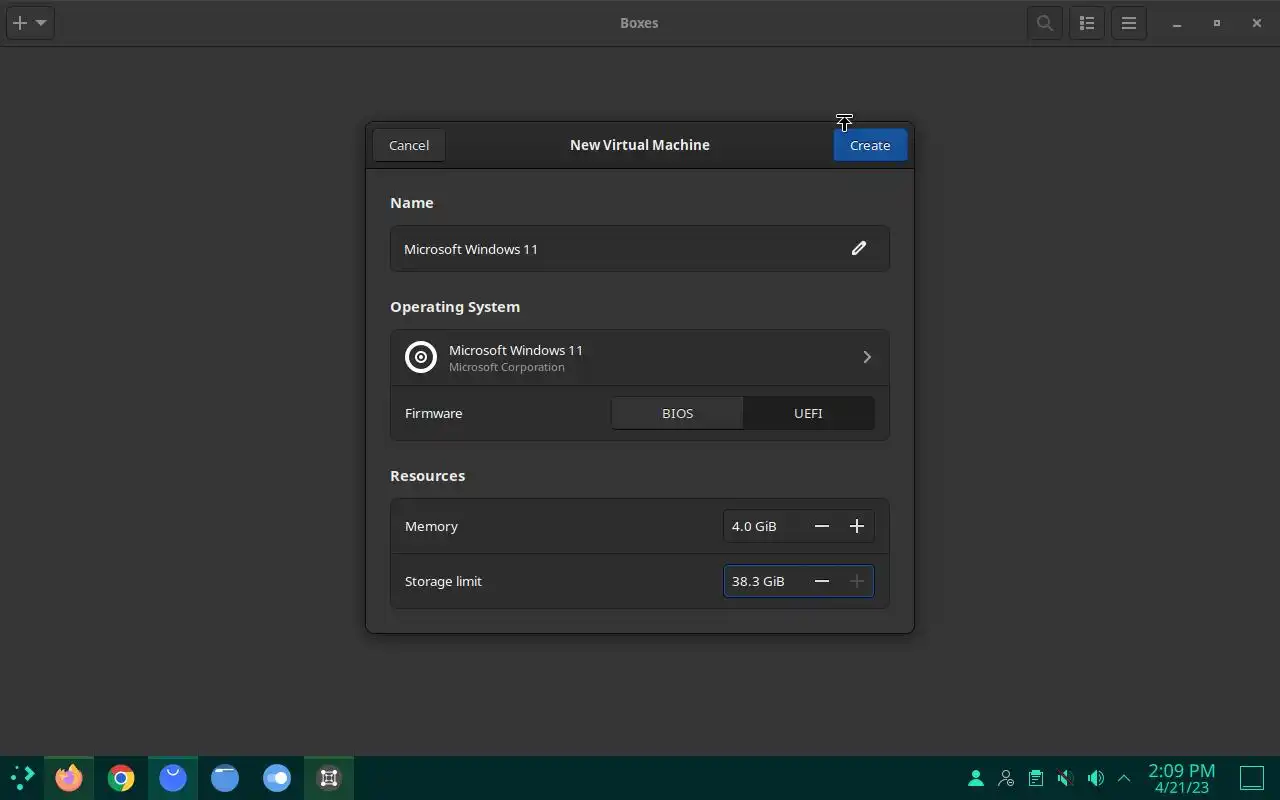Viewport: 1280px width, 800px height.
Task: Open the toggle-shaped settings app in taskbar
Action: point(277,777)
